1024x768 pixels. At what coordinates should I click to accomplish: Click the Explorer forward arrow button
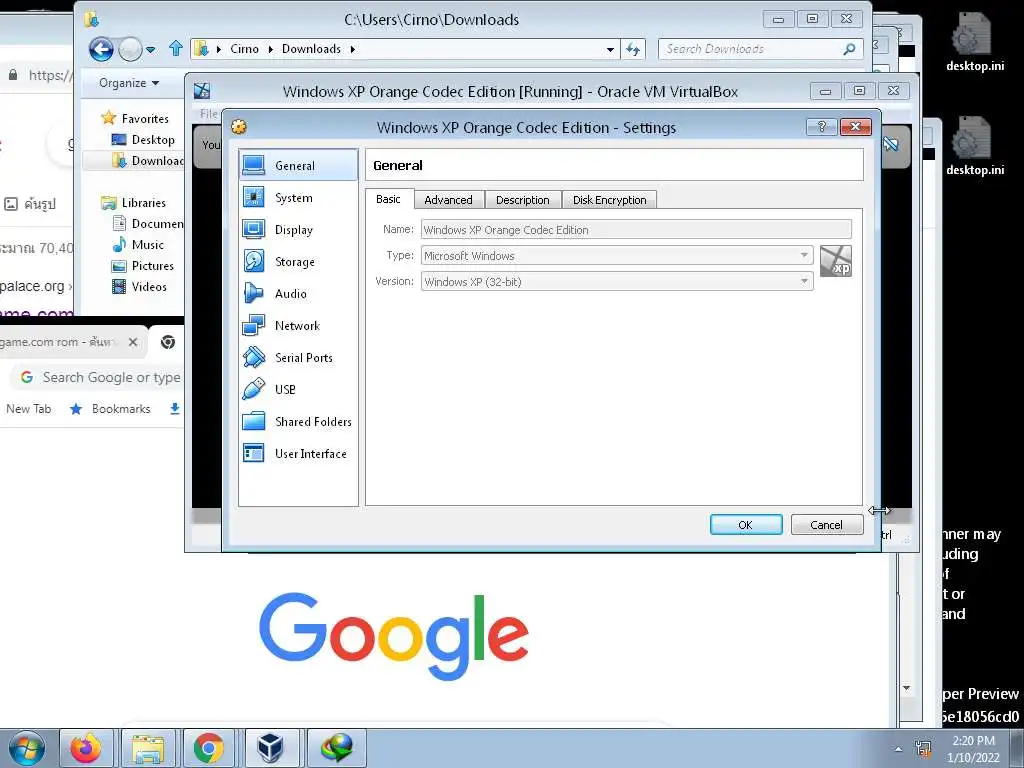[130, 49]
